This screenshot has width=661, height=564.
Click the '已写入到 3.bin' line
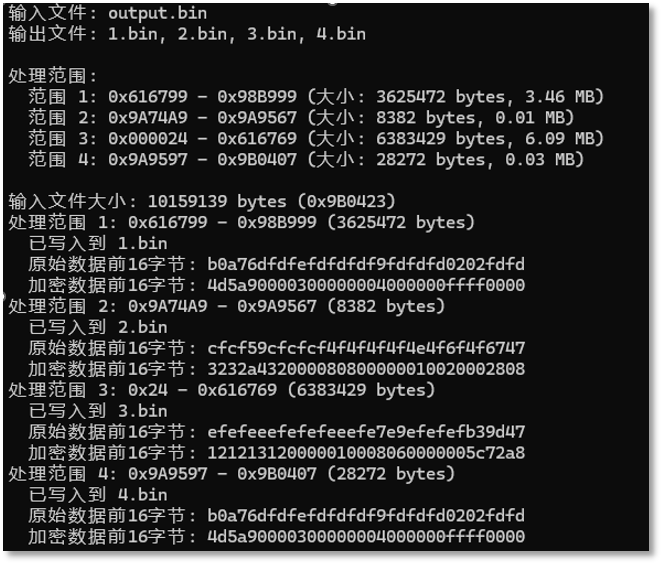97,411
